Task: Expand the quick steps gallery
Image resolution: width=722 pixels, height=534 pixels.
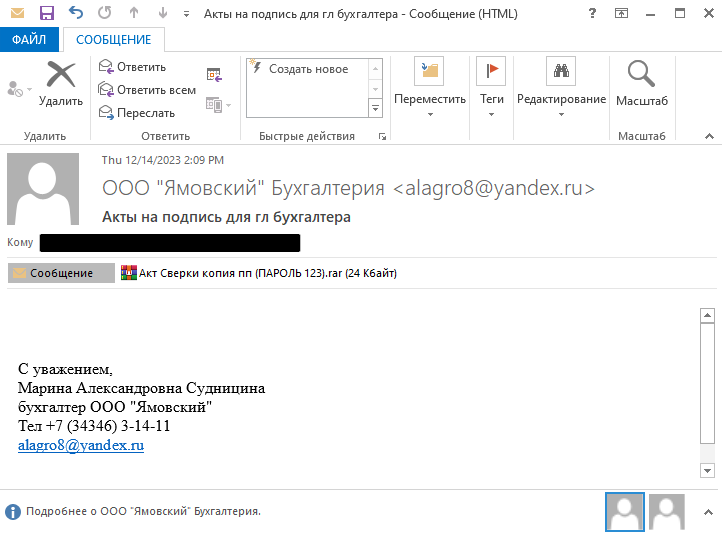Action: [x=376, y=109]
